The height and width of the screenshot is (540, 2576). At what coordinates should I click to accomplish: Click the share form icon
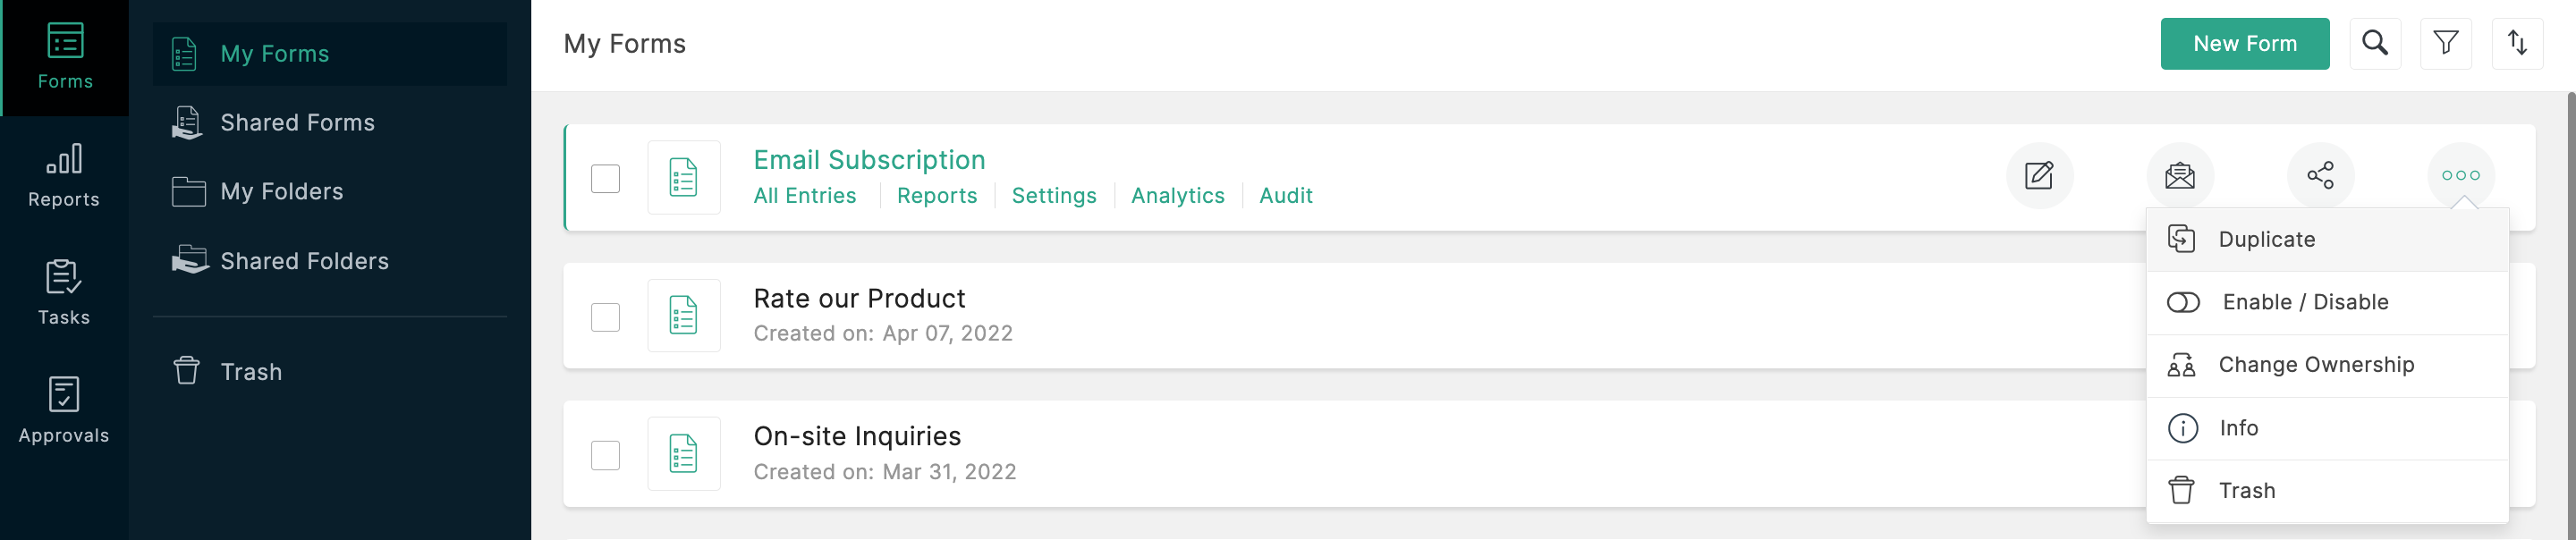pyautogui.click(x=2320, y=176)
